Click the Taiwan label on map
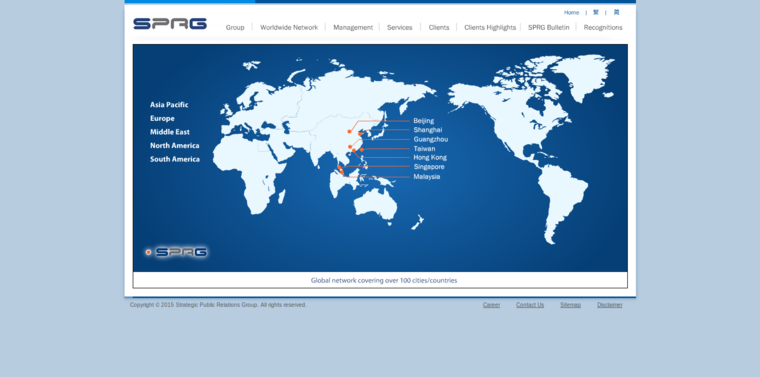The width and height of the screenshot is (760, 377). pyautogui.click(x=424, y=149)
